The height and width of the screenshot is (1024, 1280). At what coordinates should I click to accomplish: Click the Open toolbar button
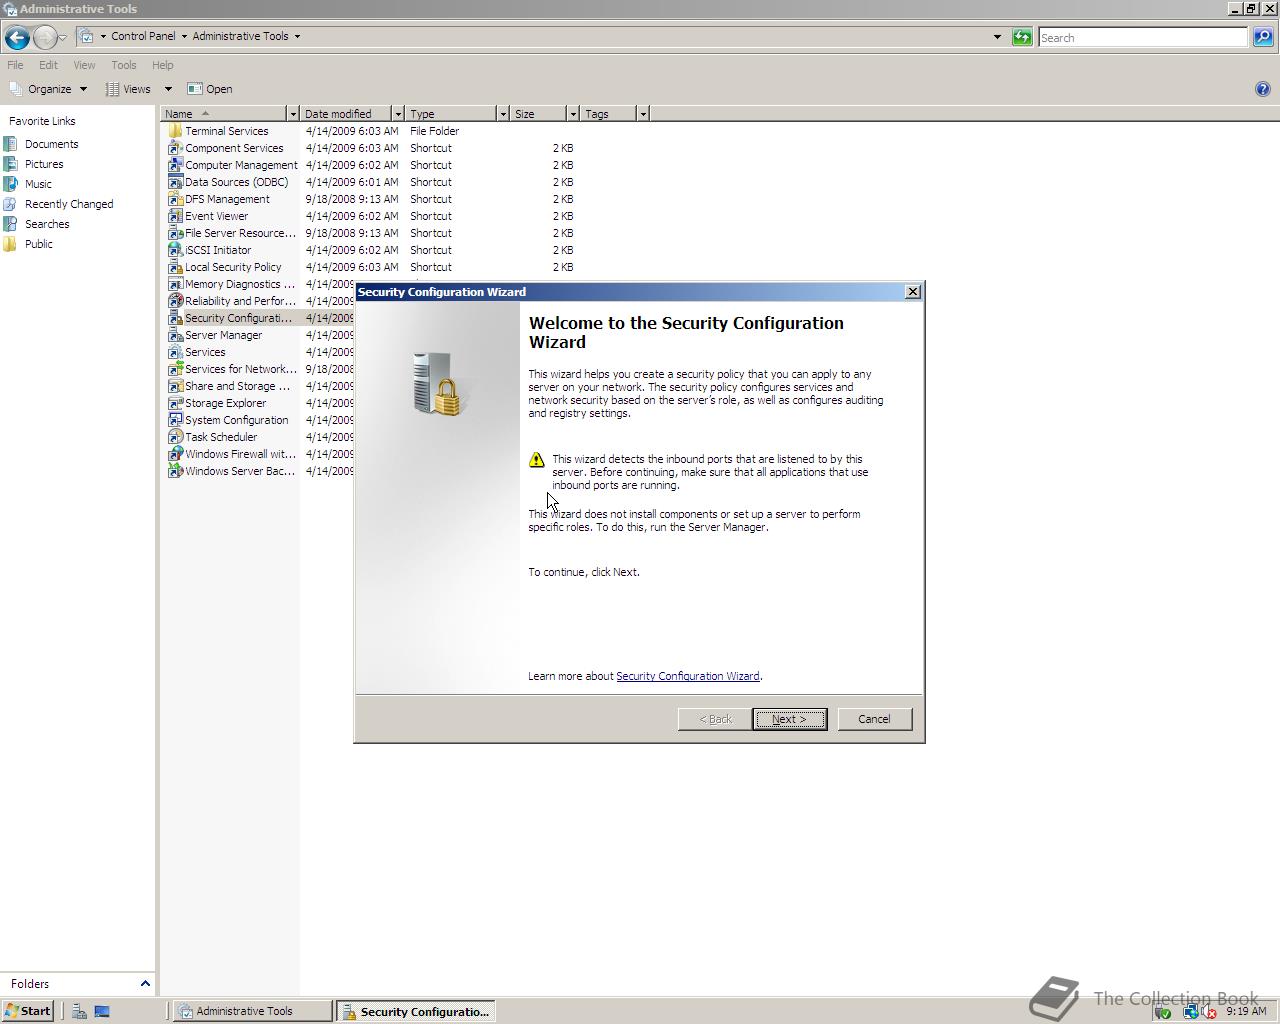(x=210, y=89)
